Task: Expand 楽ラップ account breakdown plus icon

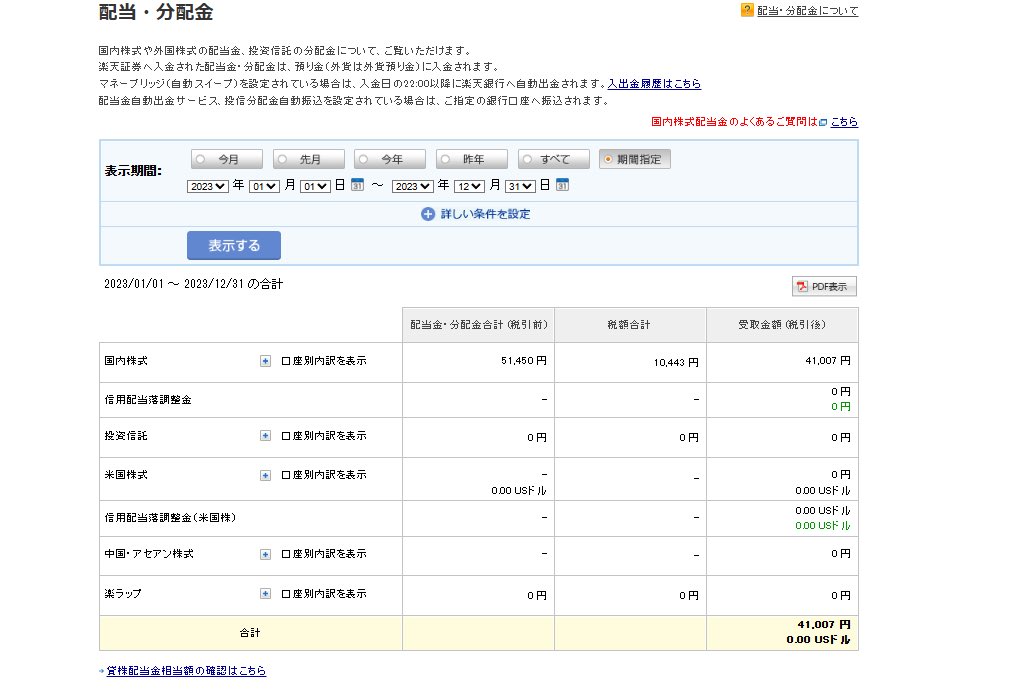Action: pos(265,594)
